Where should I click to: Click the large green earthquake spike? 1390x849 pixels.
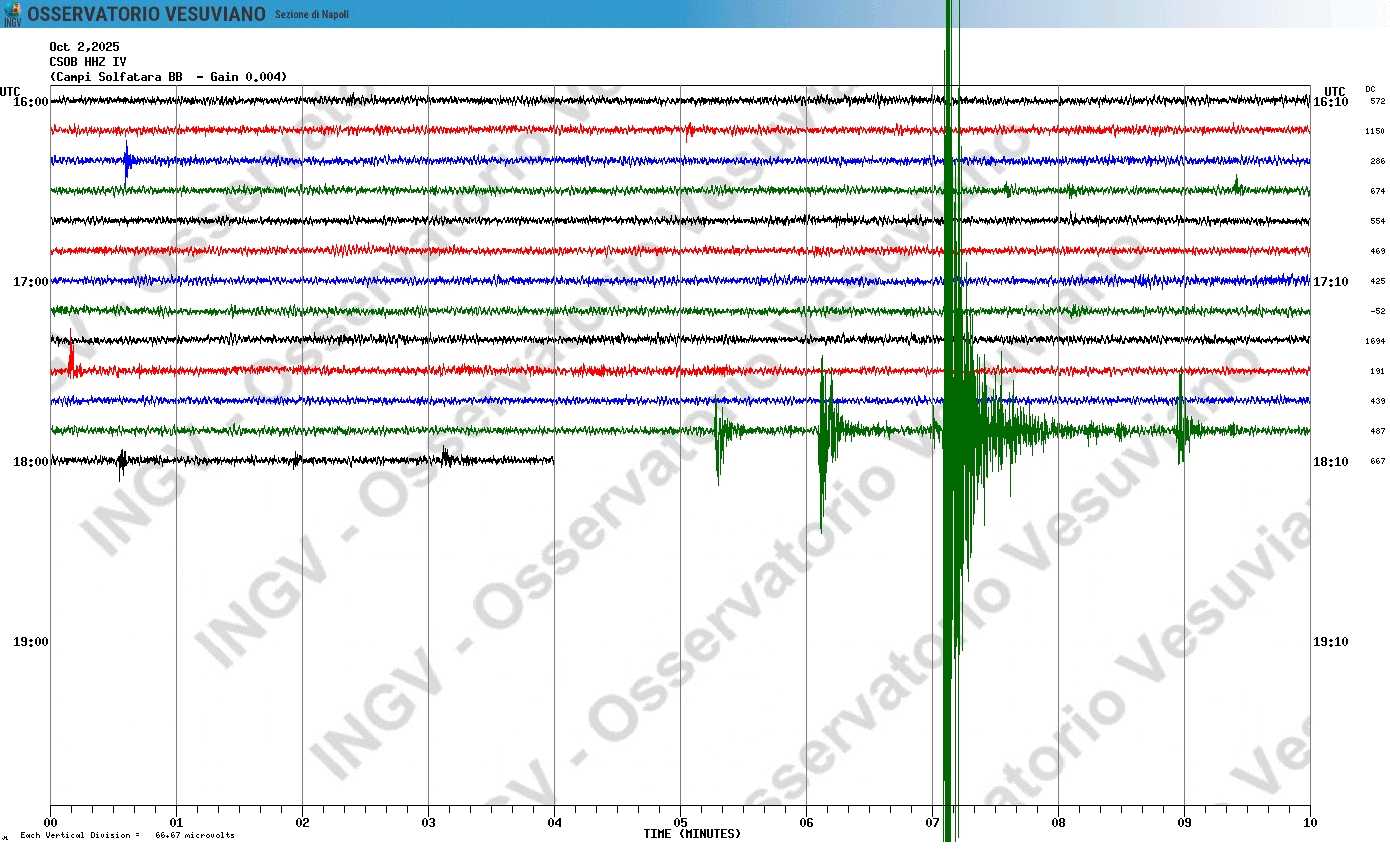coord(946,430)
